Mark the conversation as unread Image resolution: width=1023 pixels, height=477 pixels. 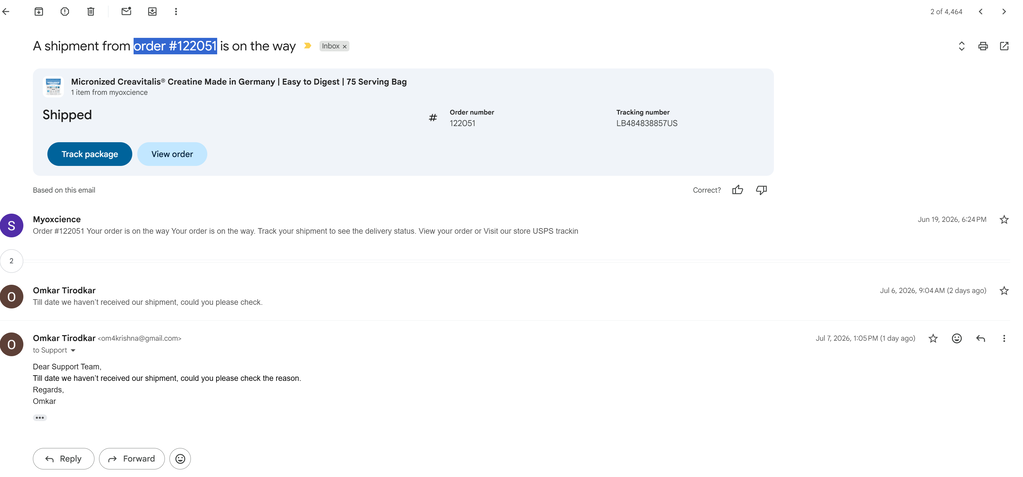(x=127, y=12)
